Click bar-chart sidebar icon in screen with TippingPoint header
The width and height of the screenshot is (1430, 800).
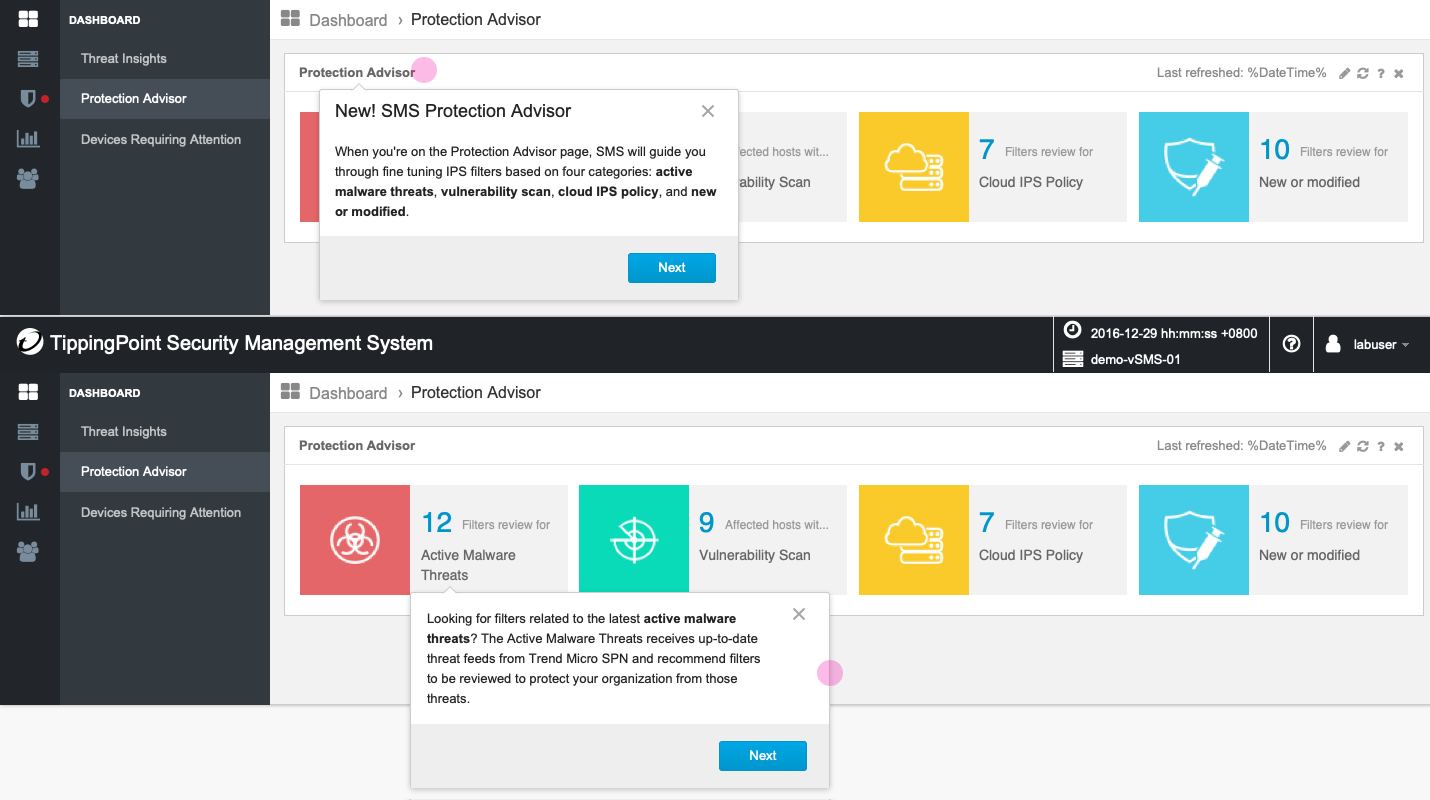click(x=28, y=511)
